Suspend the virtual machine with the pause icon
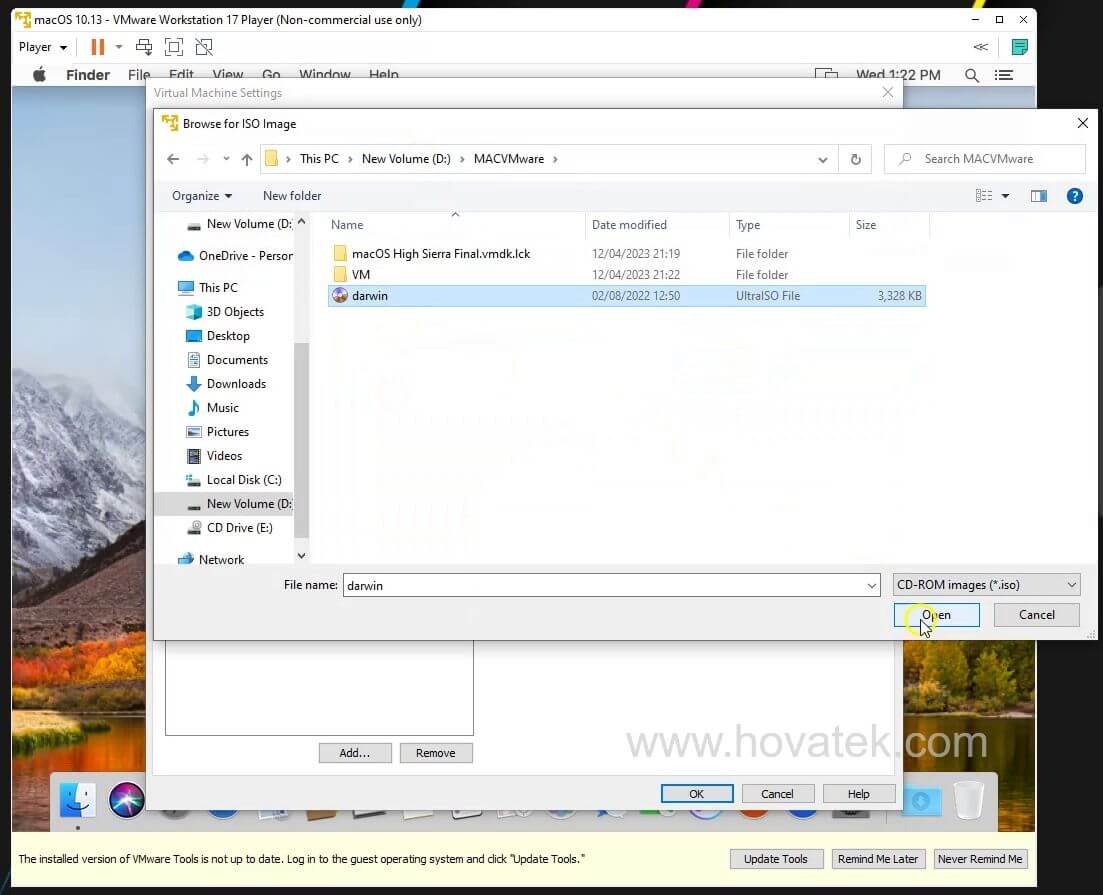Screen dimensions: 1103x895 pyautogui.click(x=97, y=47)
